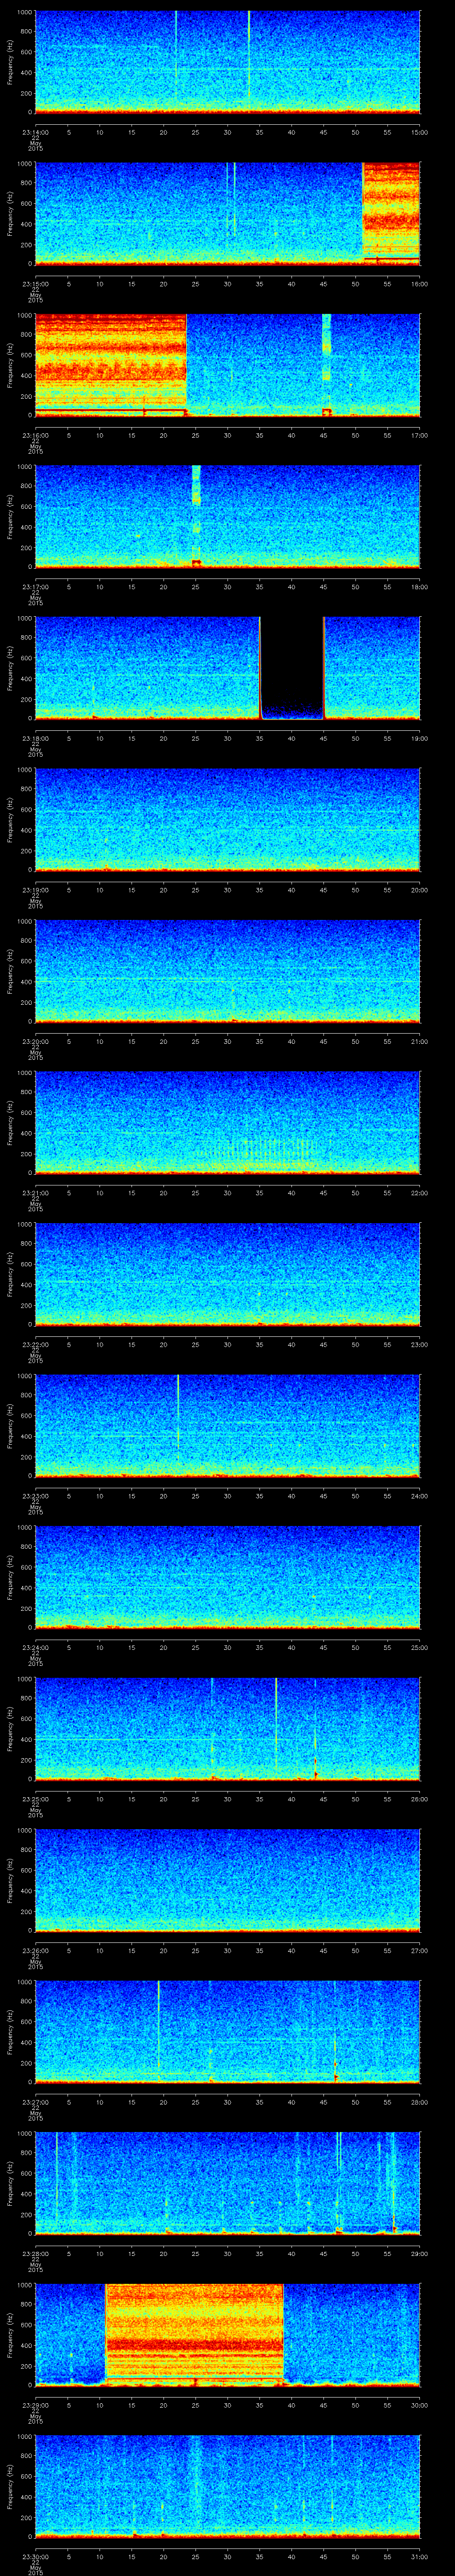Click the 15:00 end time label
The width and height of the screenshot is (455, 2576).
420,131
